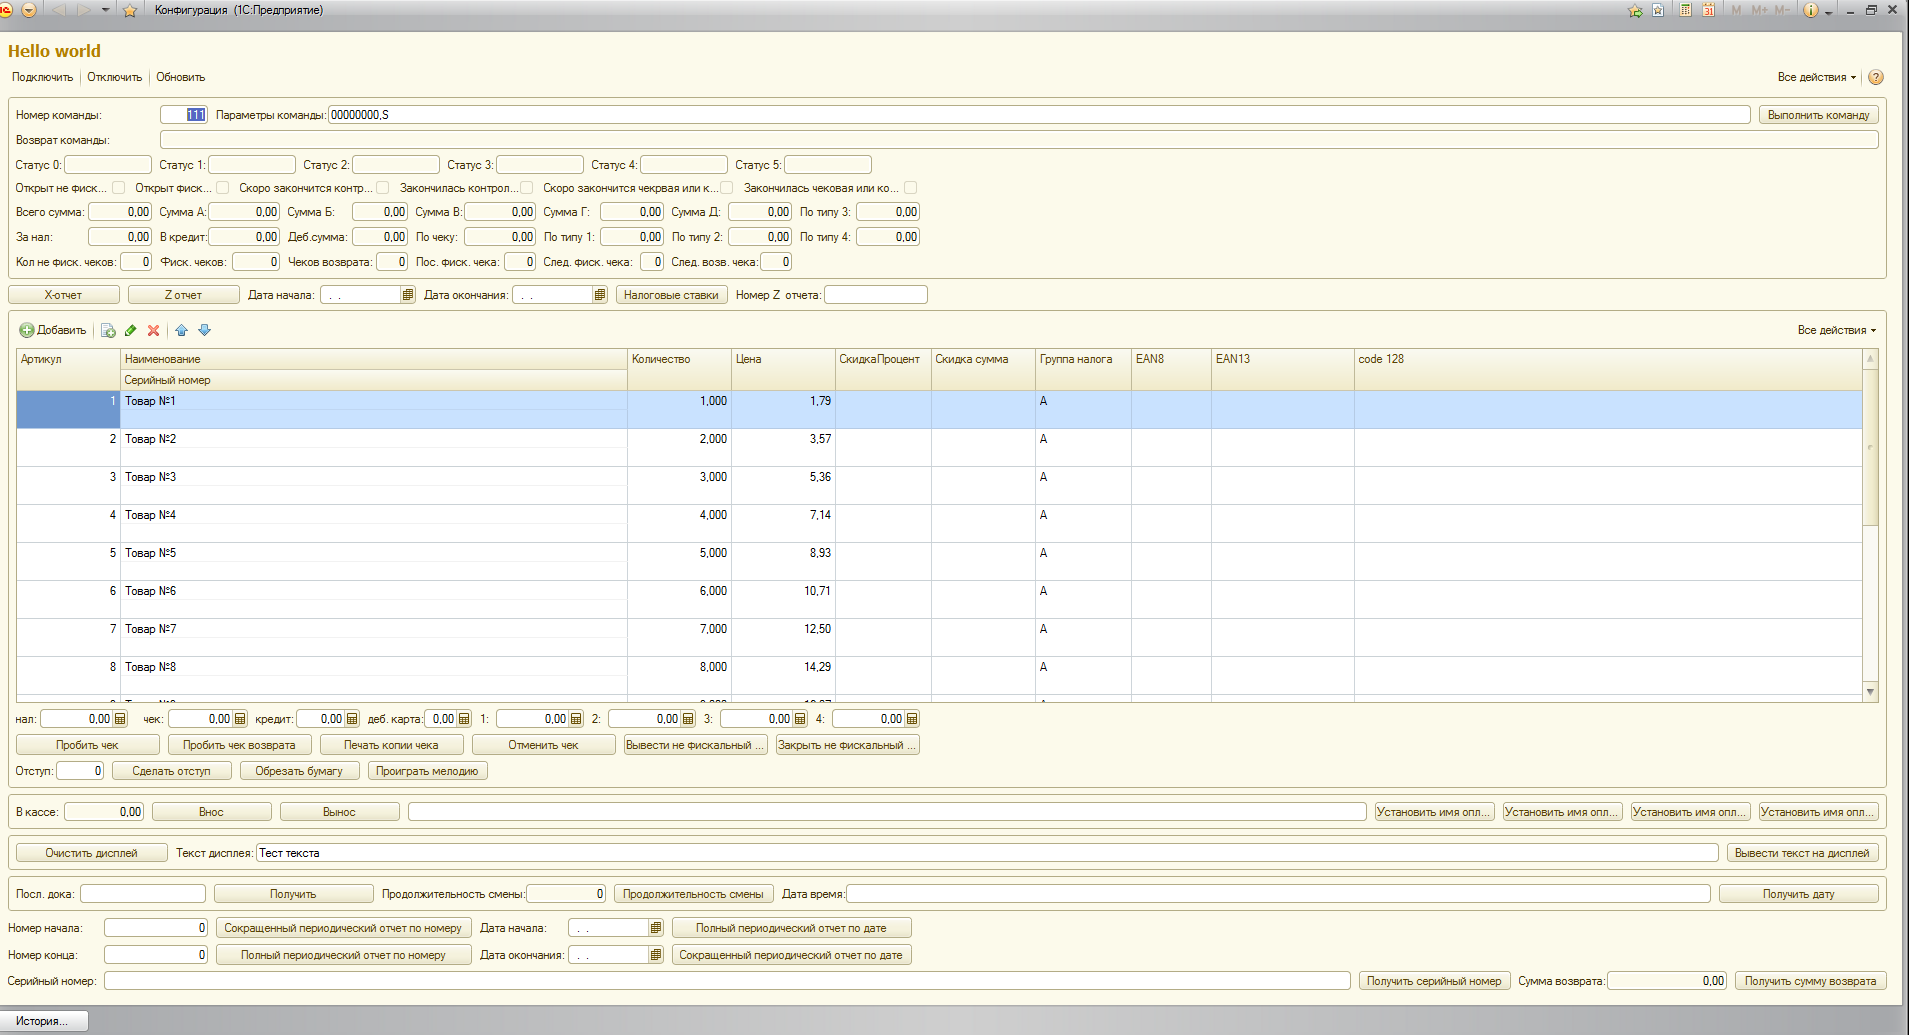1909x1035 pixels.
Task: Open the About info icon
Action: point(1810,10)
